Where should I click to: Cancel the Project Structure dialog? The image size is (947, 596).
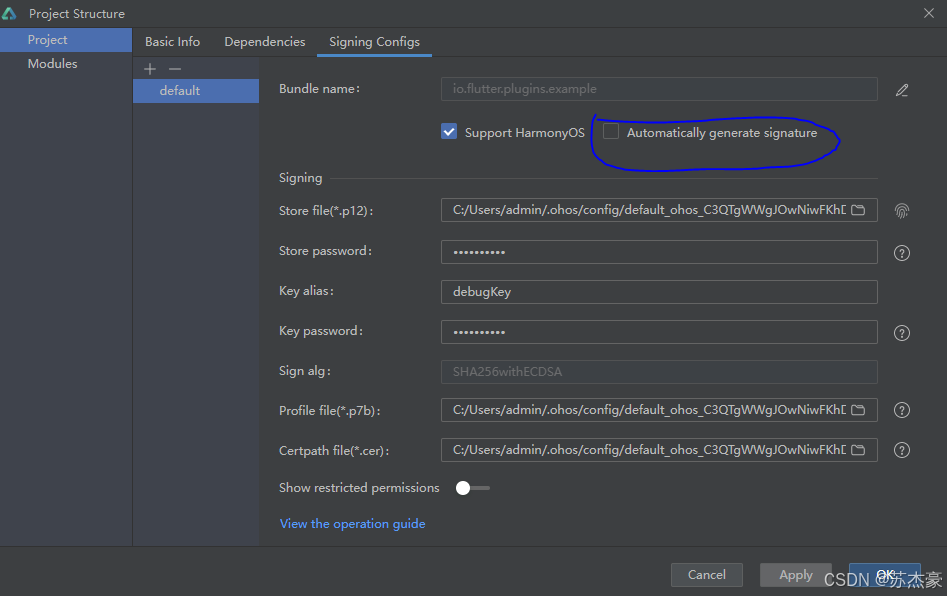(x=706, y=574)
